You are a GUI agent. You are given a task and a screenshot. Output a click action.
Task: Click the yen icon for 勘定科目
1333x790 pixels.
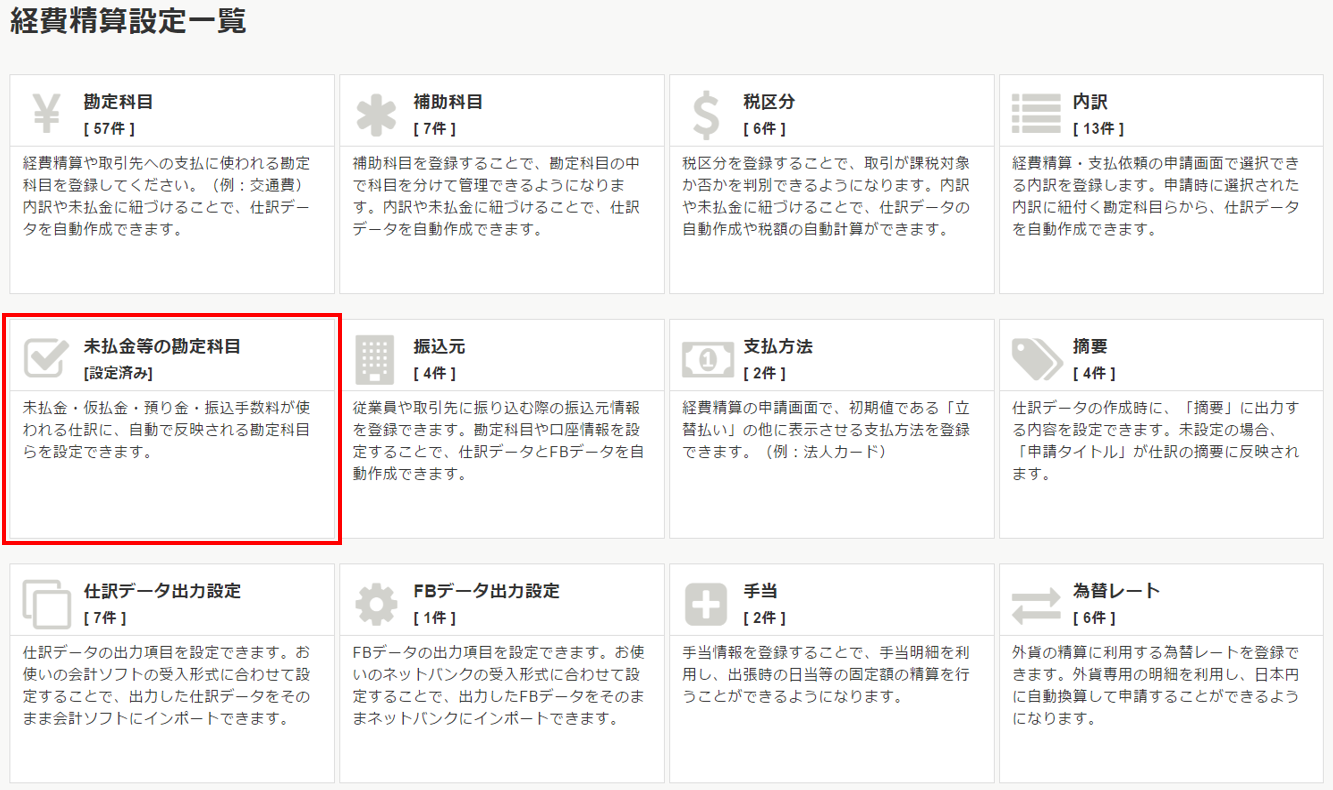pos(46,114)
